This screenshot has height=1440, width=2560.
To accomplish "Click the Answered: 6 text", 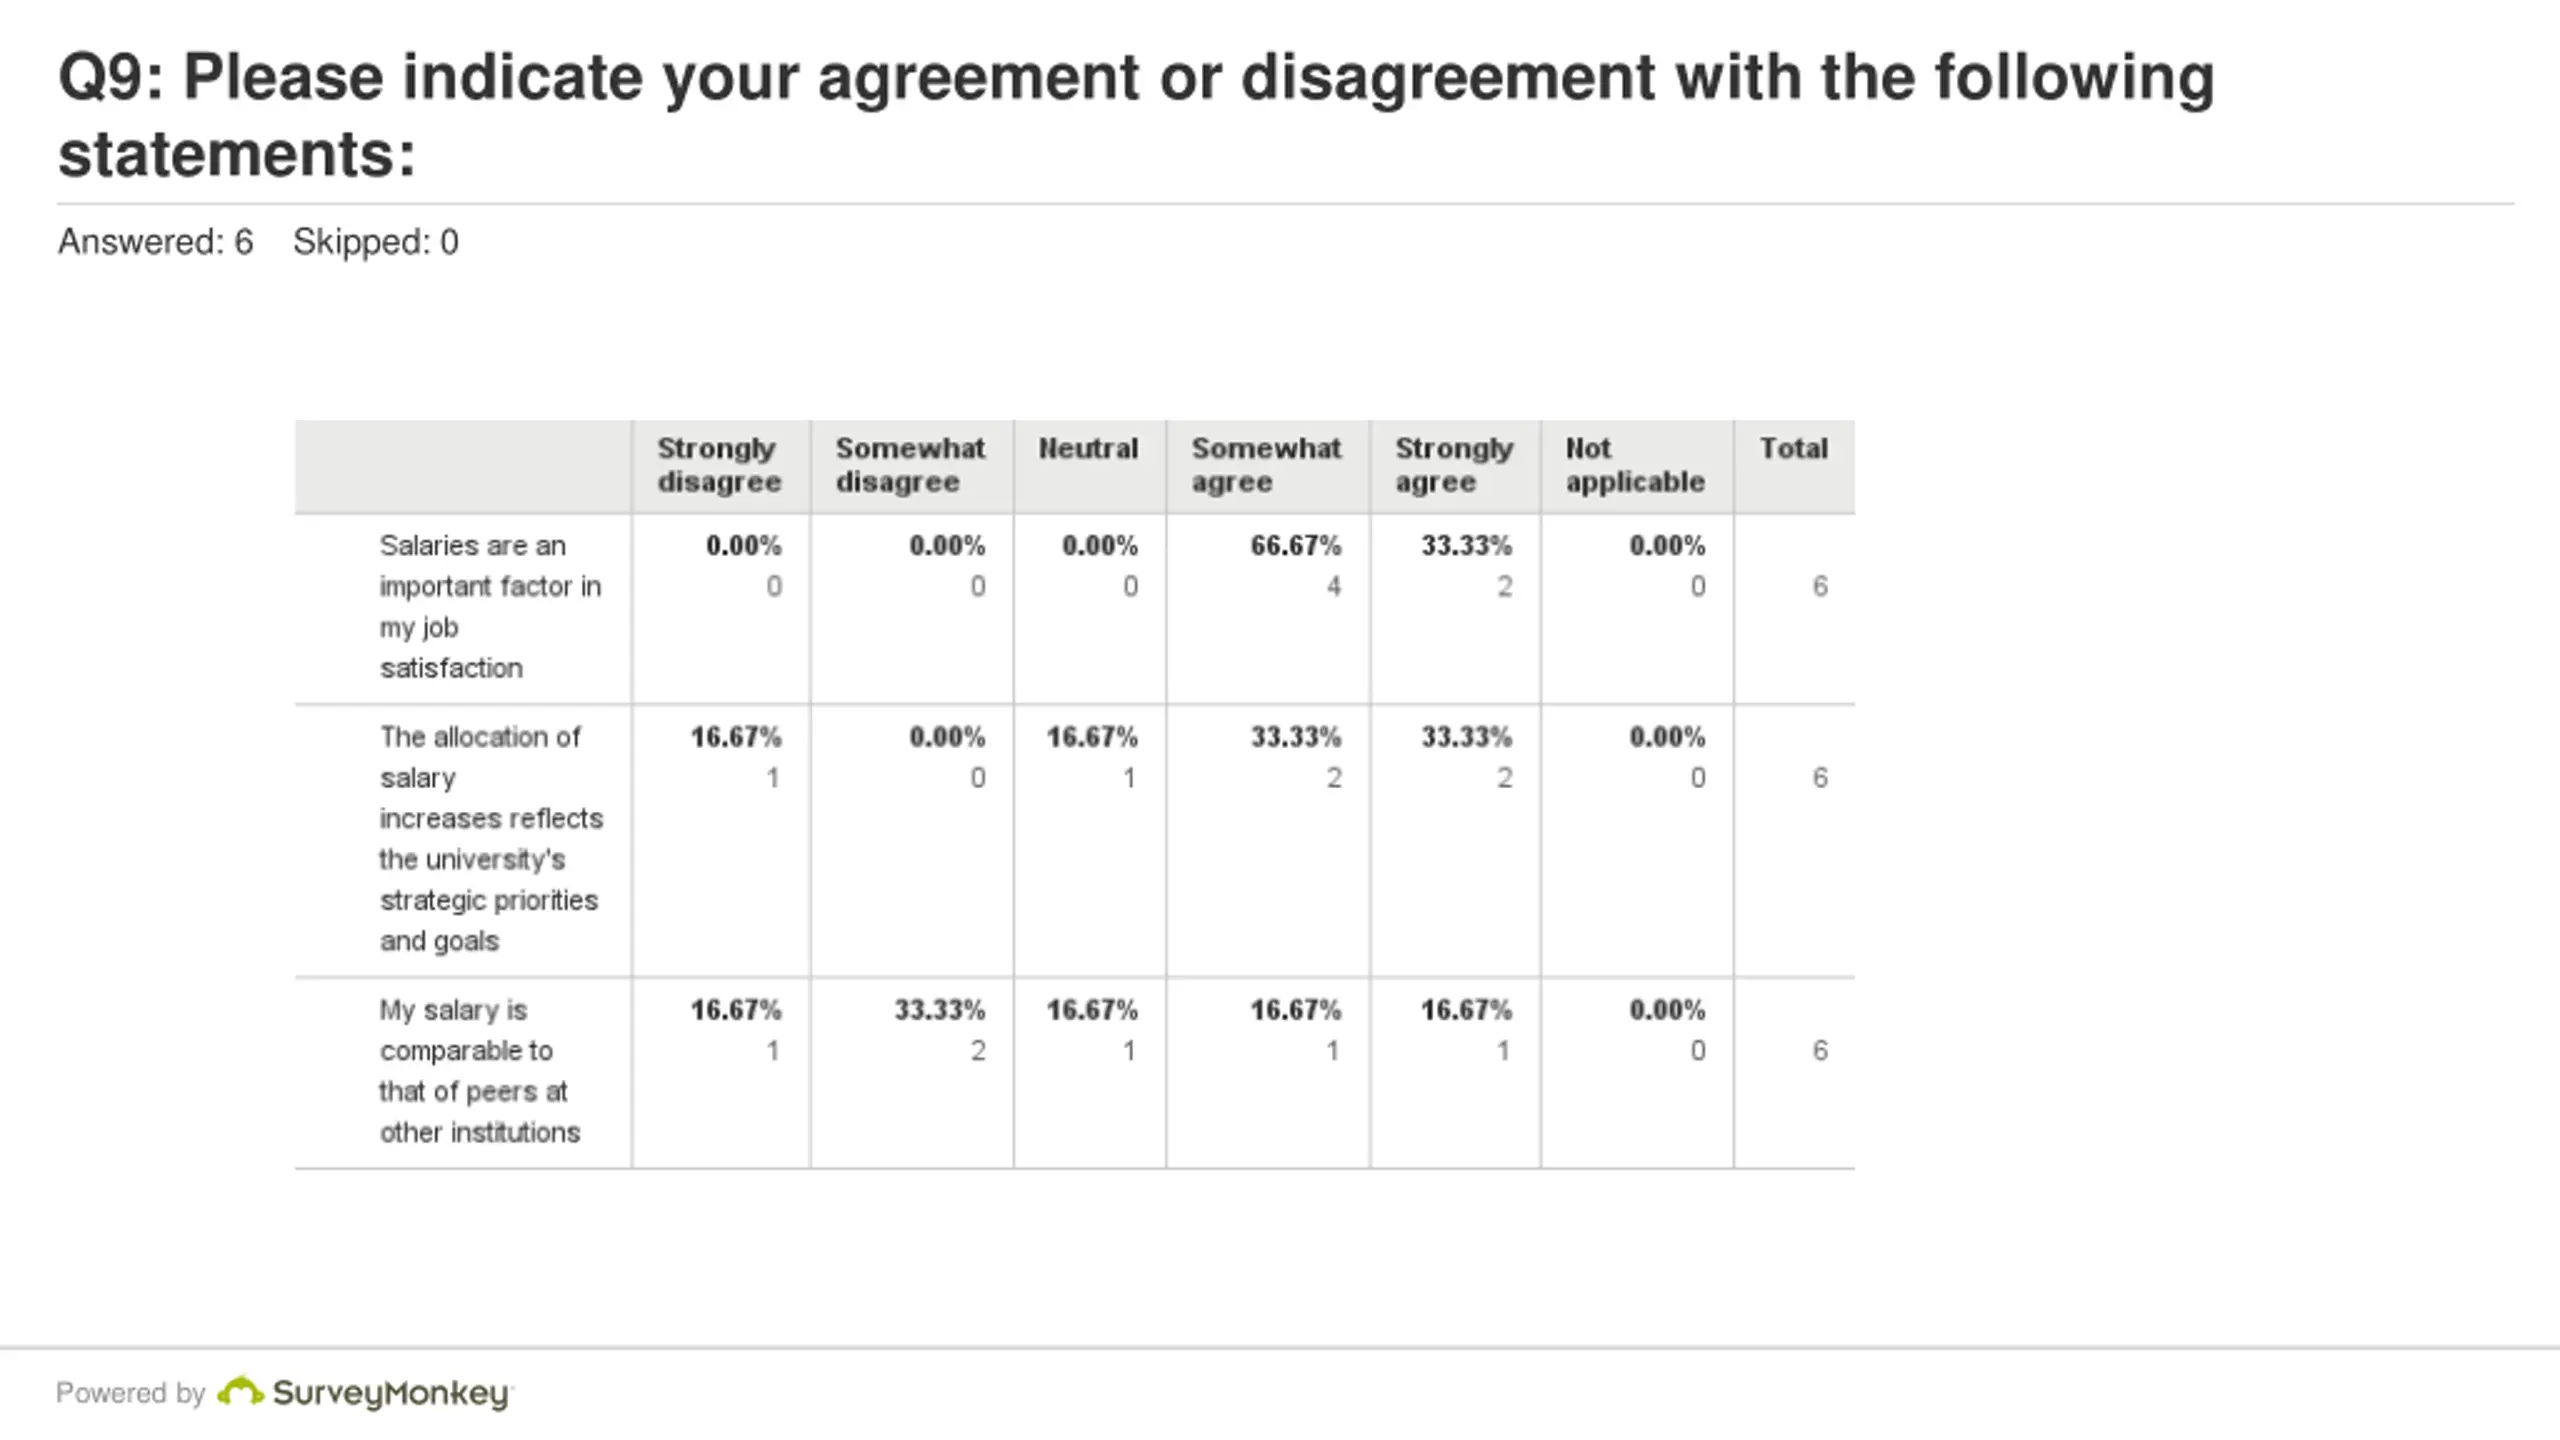I will 155,242.
